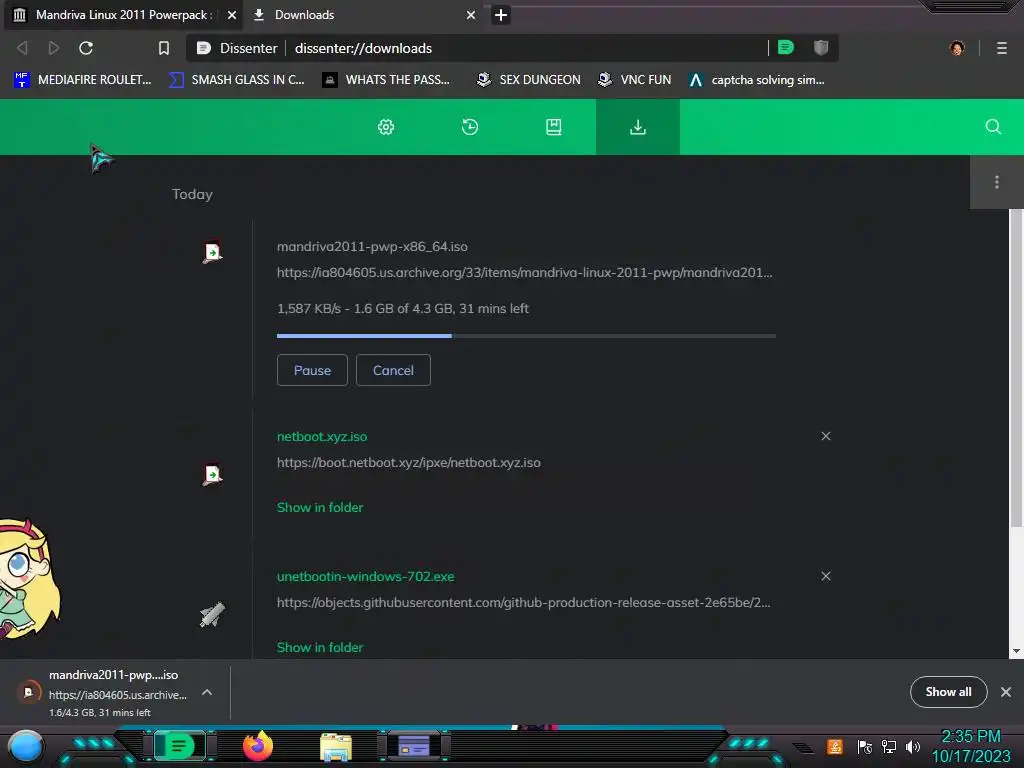The height and width of the screenshot is (768, 1024).
Task: Cancel the mandriva2011 download
Action: [393, 370]
